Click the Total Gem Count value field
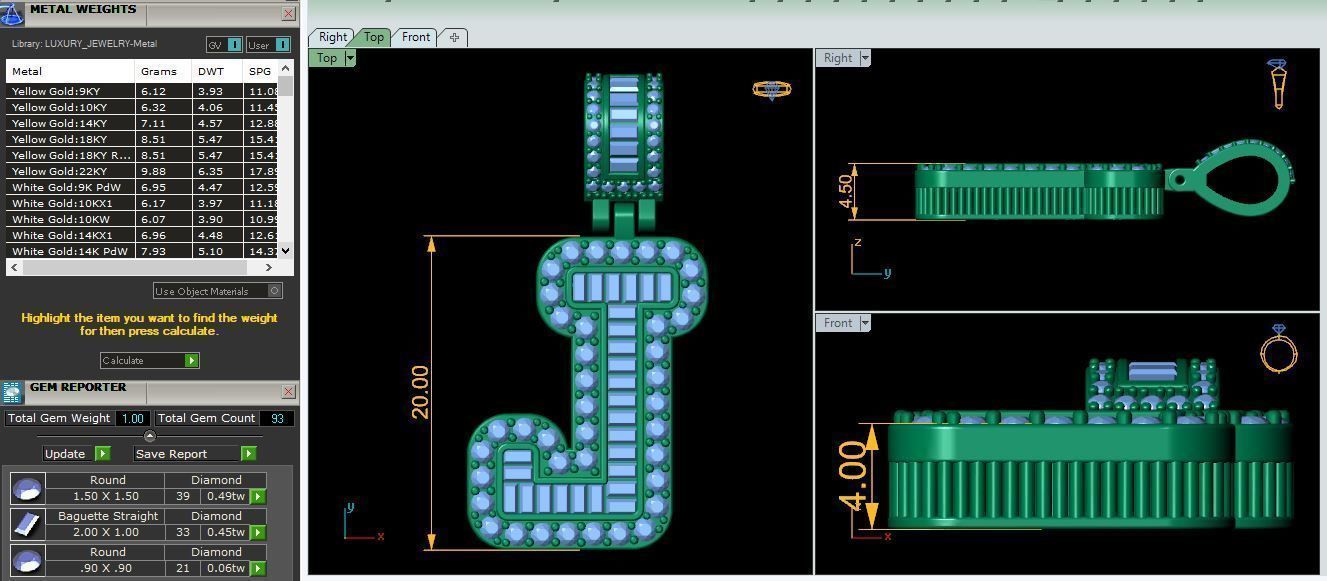Image resolution: width=1327 pixels, height=581 pixels. point(279,418)
